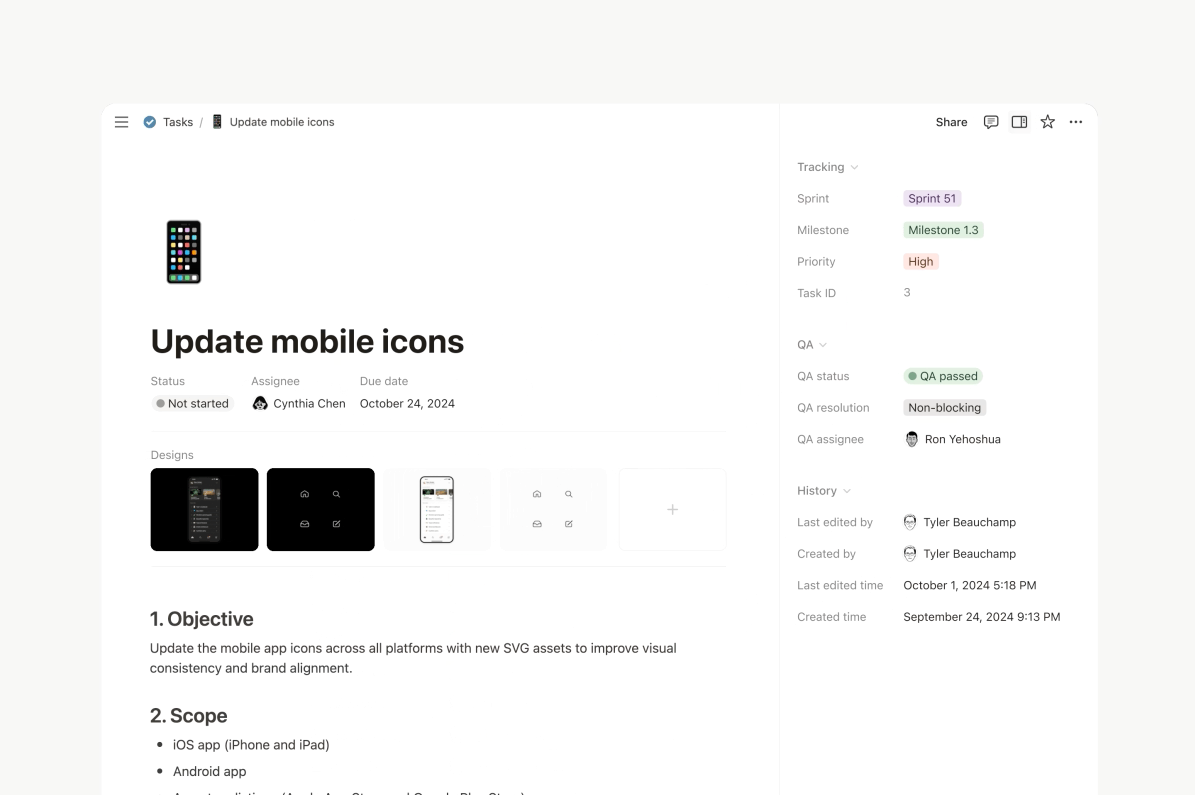Toggle the side peek panel icon
Image resolution: width=1195 pixels, height=795 pixels.
pyautogui.click(x=1018, y=122)
